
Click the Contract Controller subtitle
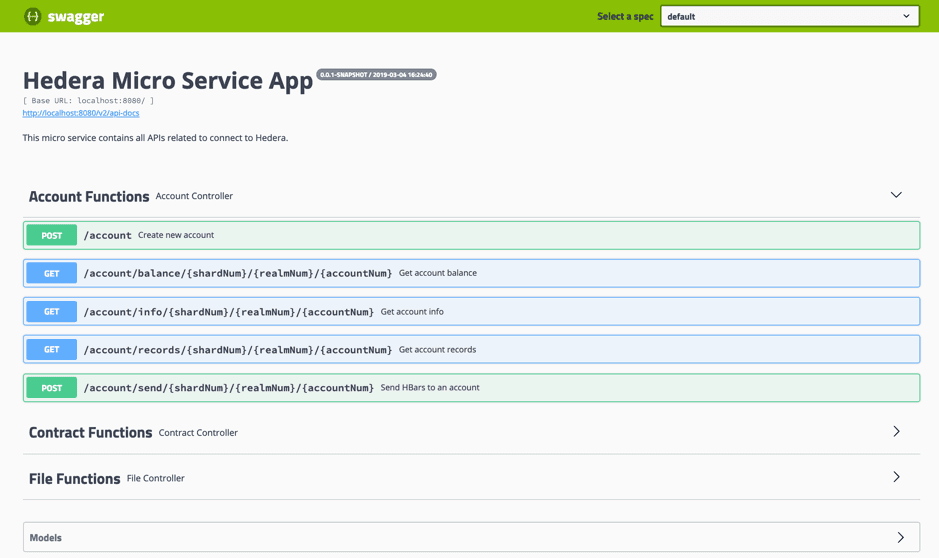click(198, 432)
